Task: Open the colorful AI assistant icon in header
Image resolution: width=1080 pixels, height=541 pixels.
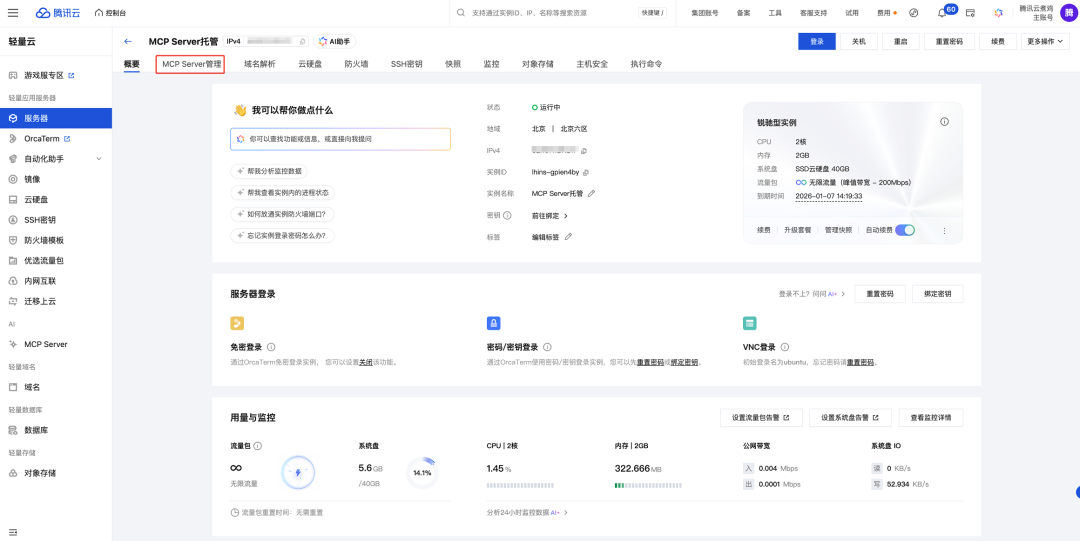Action: click(998, 13)
